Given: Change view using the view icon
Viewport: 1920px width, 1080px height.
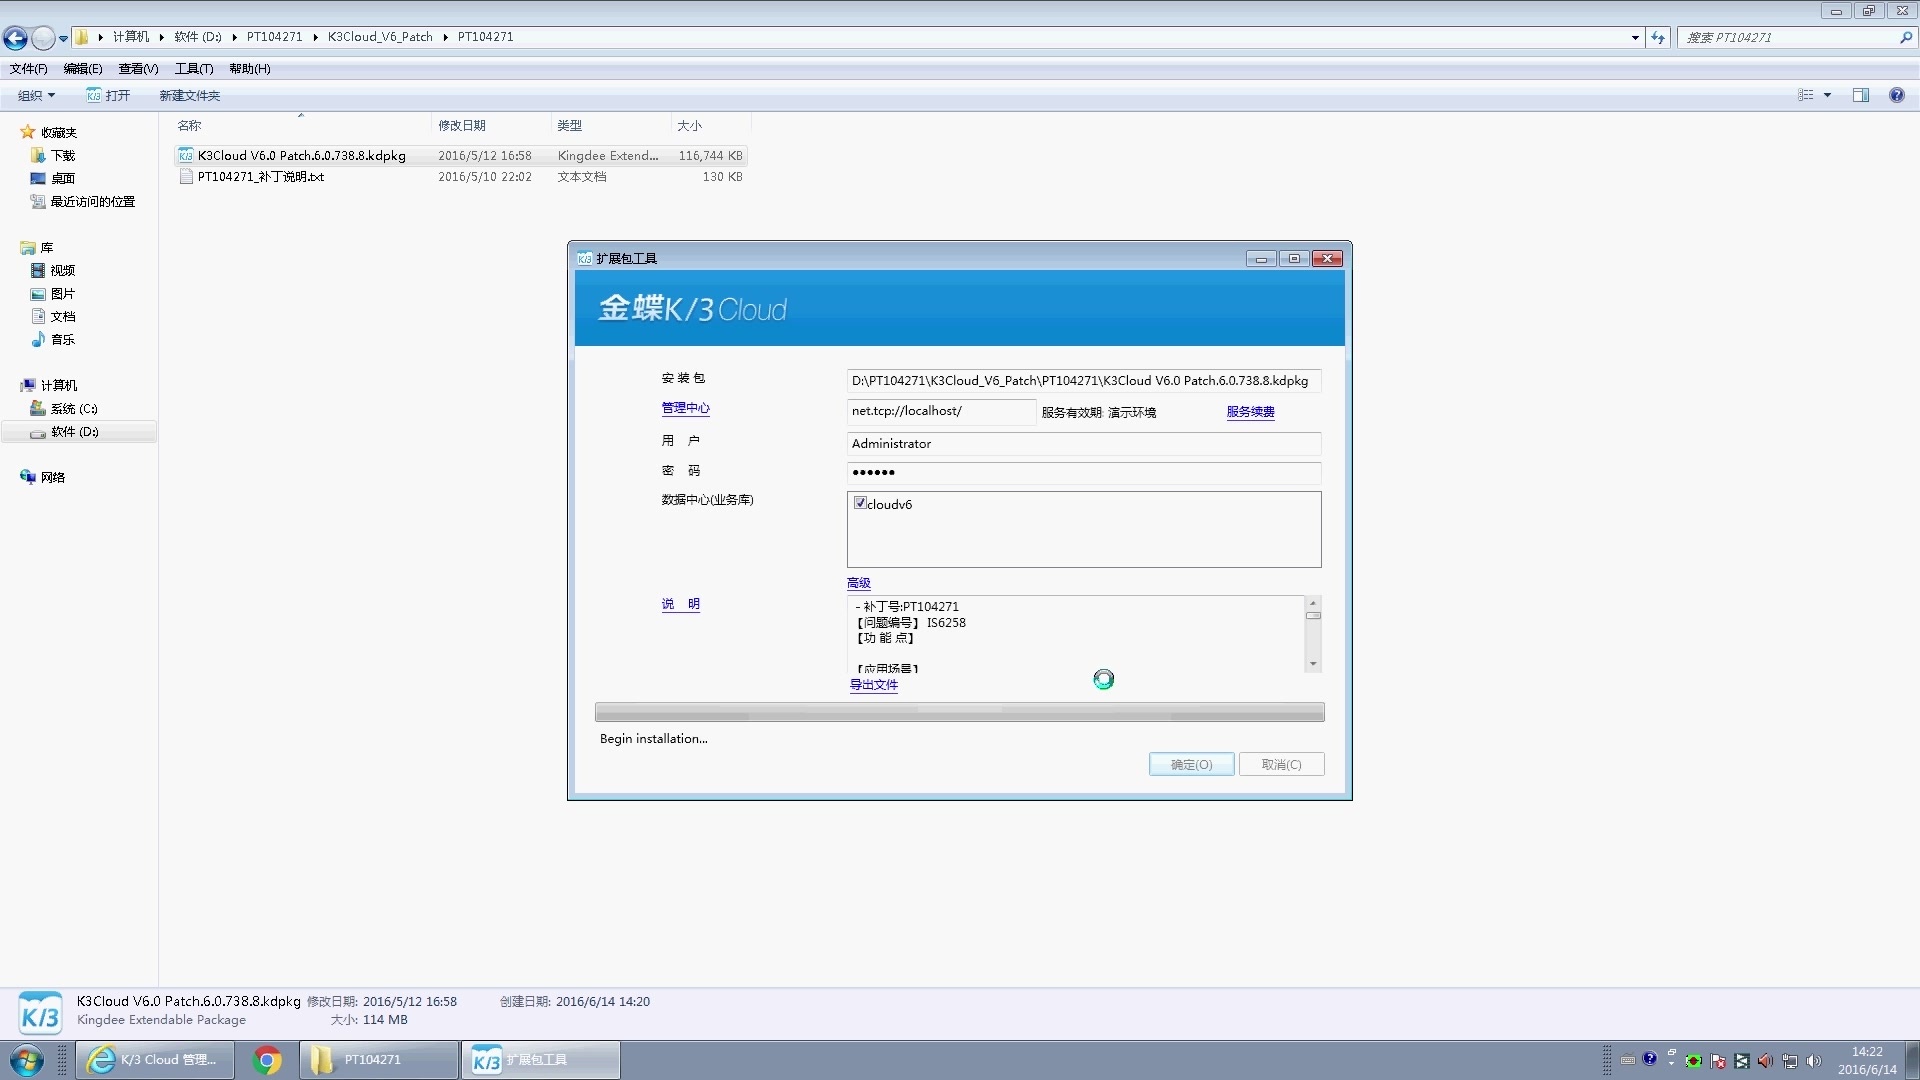Looking at the screenshot, I should click(x=1805, y=96).
